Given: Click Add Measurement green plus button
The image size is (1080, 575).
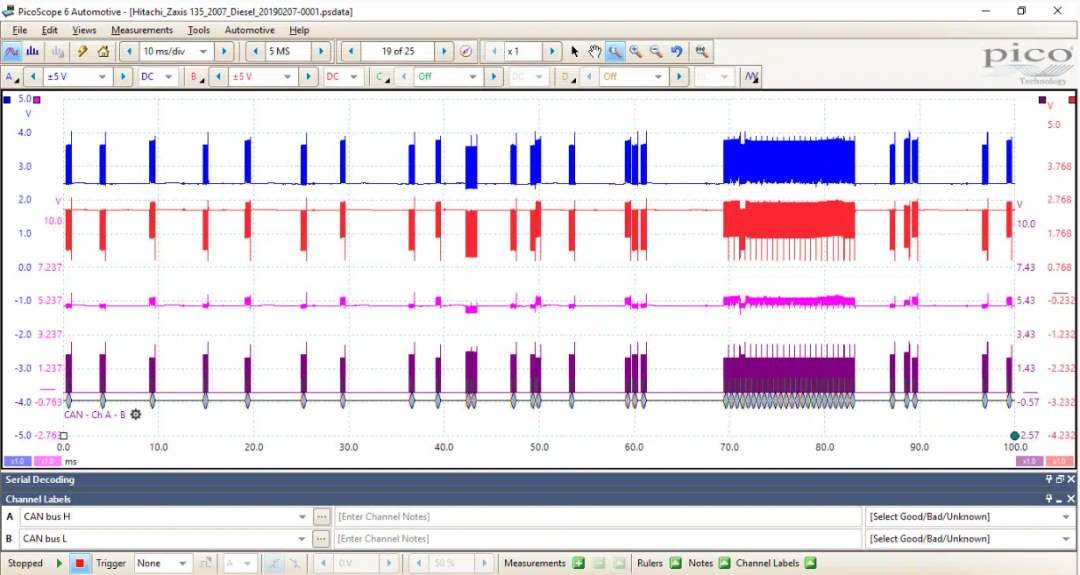Looking at the screenshot, I should point(578,563).
